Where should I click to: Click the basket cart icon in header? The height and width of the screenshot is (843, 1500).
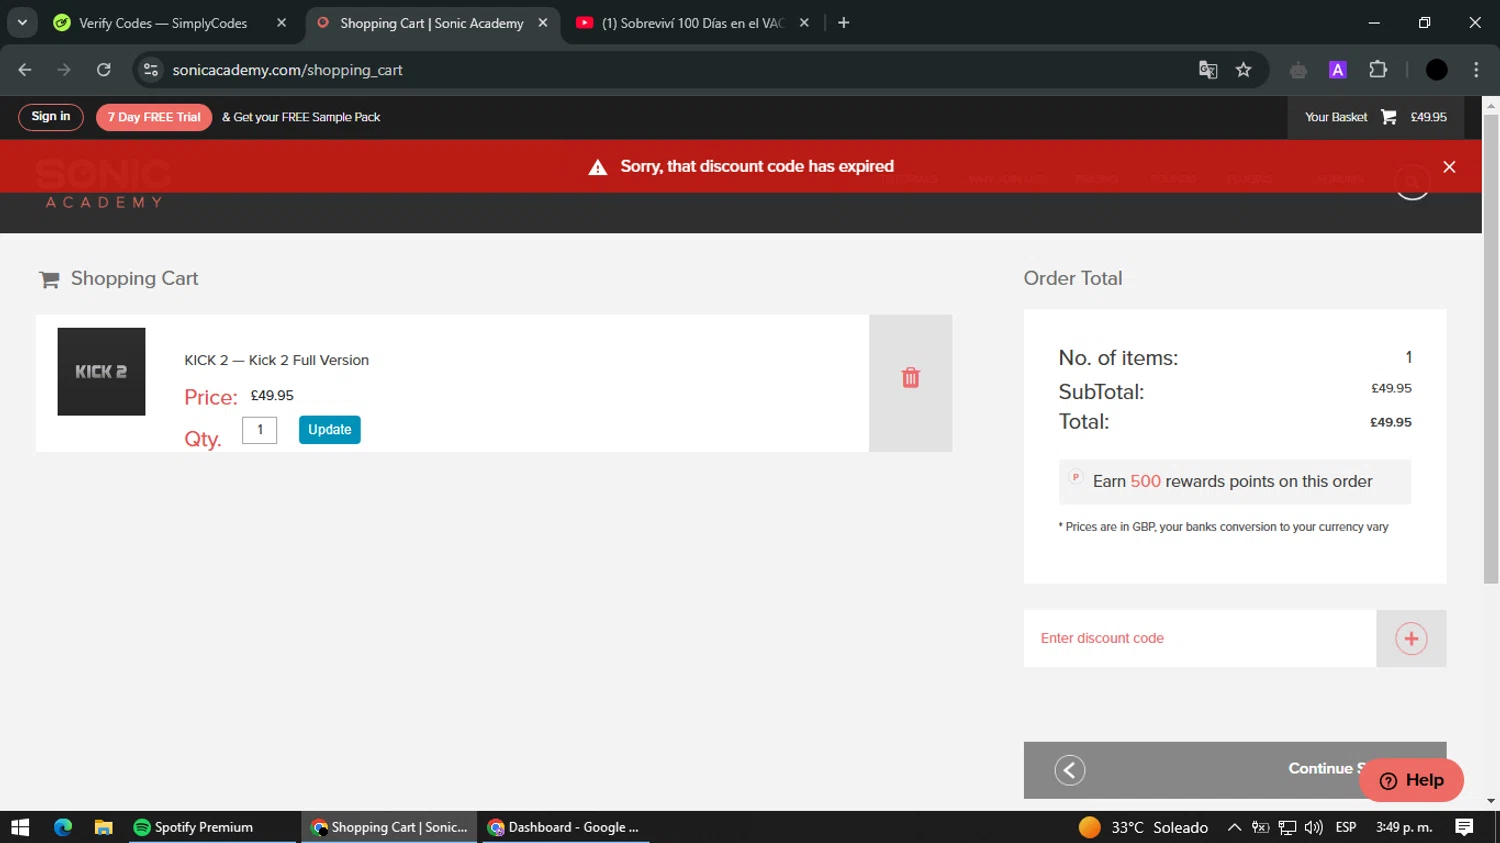pyautogui.click(x=1388, y=117)
